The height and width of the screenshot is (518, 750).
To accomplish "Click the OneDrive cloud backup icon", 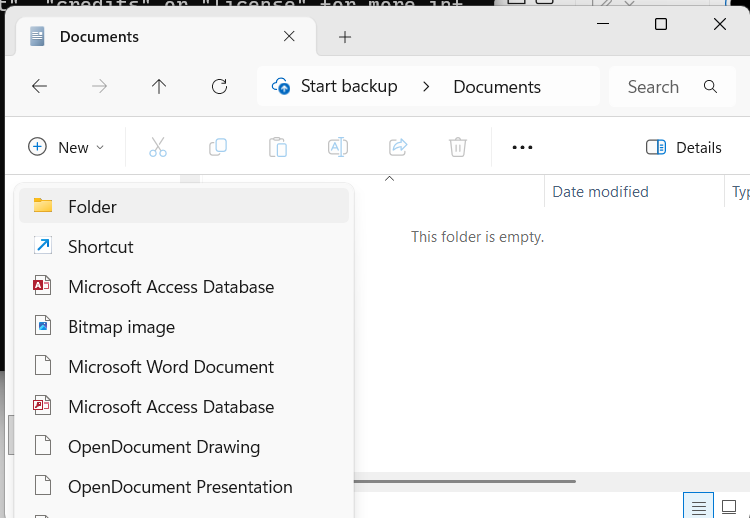I will click(x=281, y=87).
